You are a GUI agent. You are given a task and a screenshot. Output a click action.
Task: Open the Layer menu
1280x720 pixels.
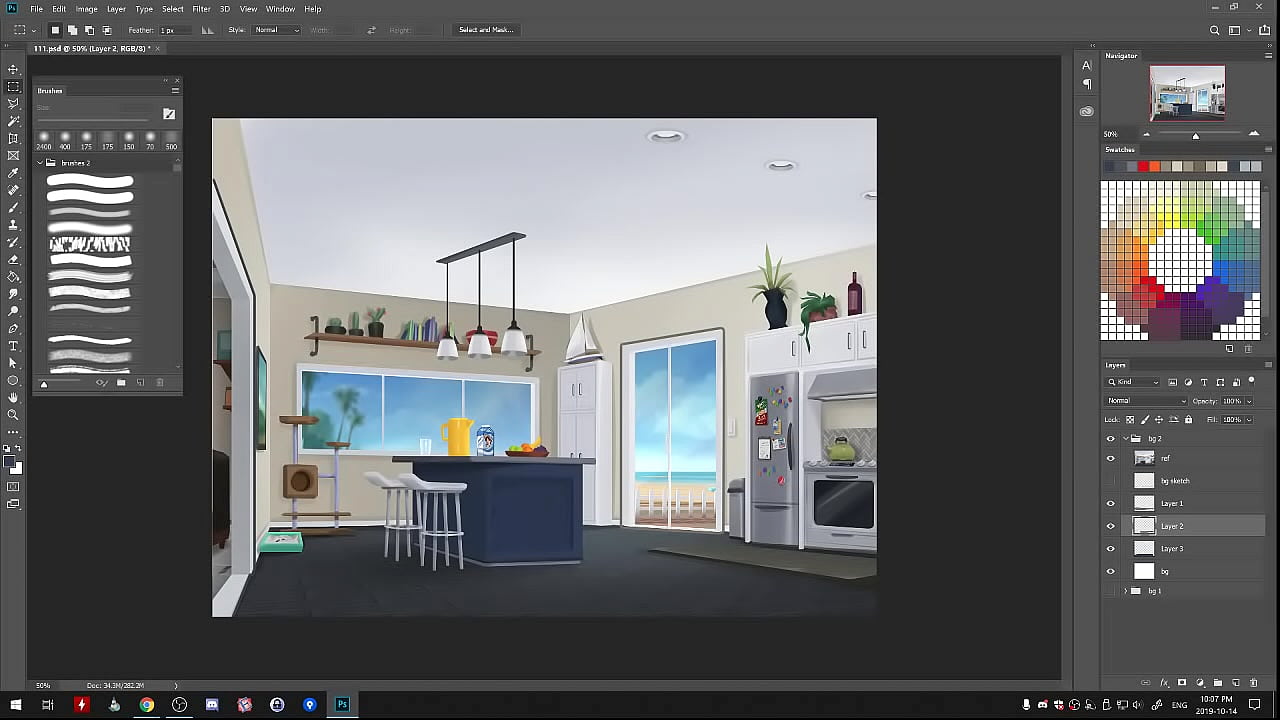(116, 9)
